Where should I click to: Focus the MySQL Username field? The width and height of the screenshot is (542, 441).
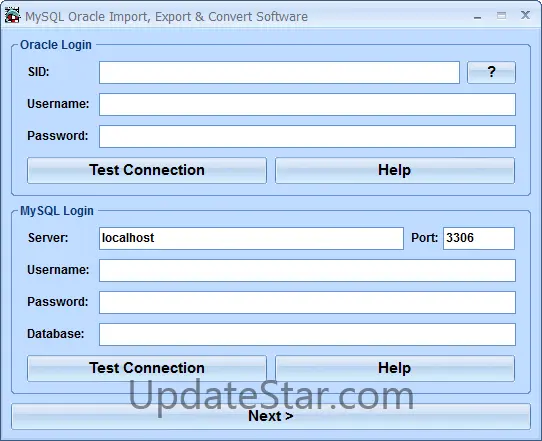coord(307,271)
